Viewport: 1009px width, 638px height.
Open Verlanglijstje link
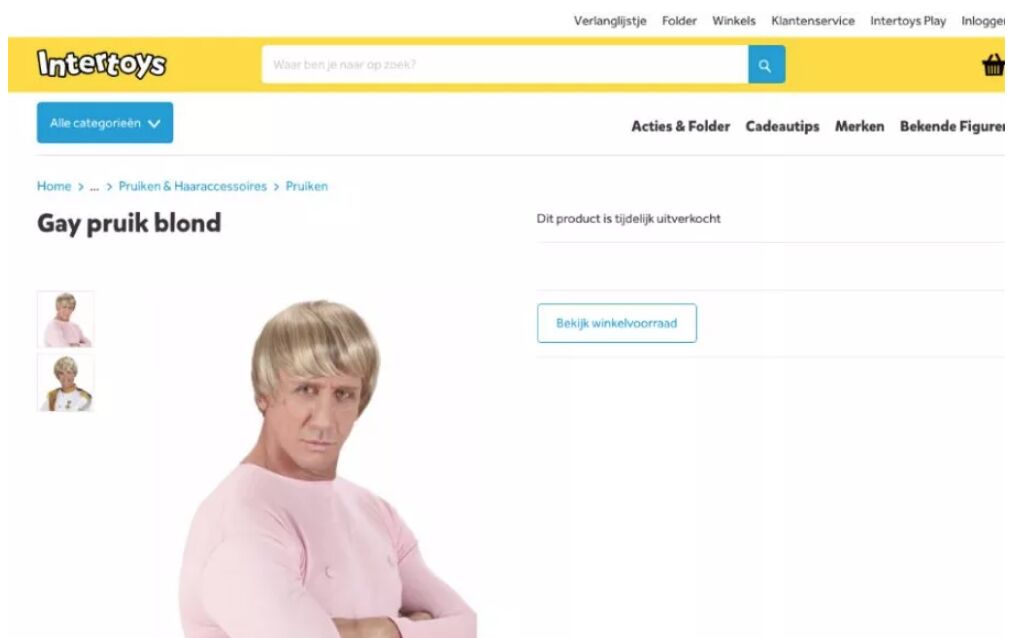pyautogui.click(x=610, y=21)
